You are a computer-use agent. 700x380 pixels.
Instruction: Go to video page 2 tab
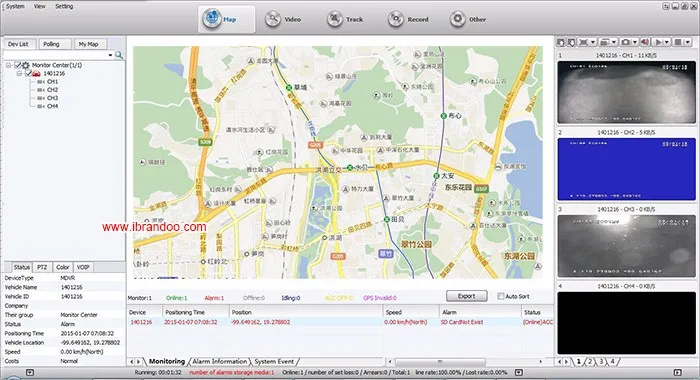point(590,361)
